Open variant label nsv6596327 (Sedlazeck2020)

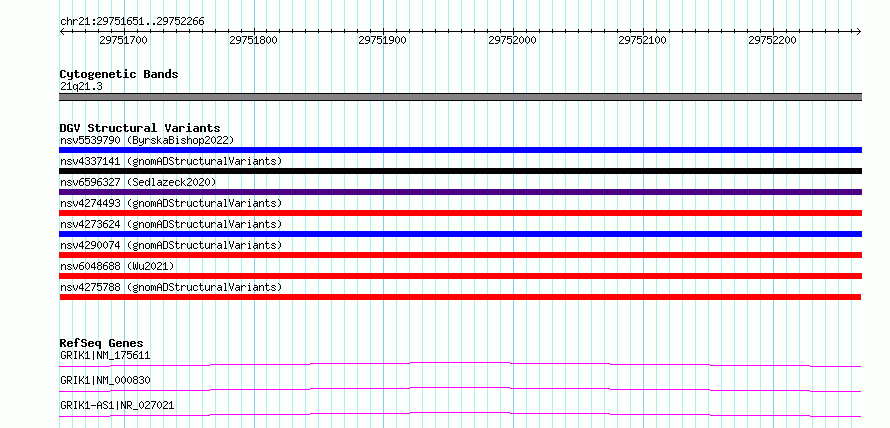(138, 182)
